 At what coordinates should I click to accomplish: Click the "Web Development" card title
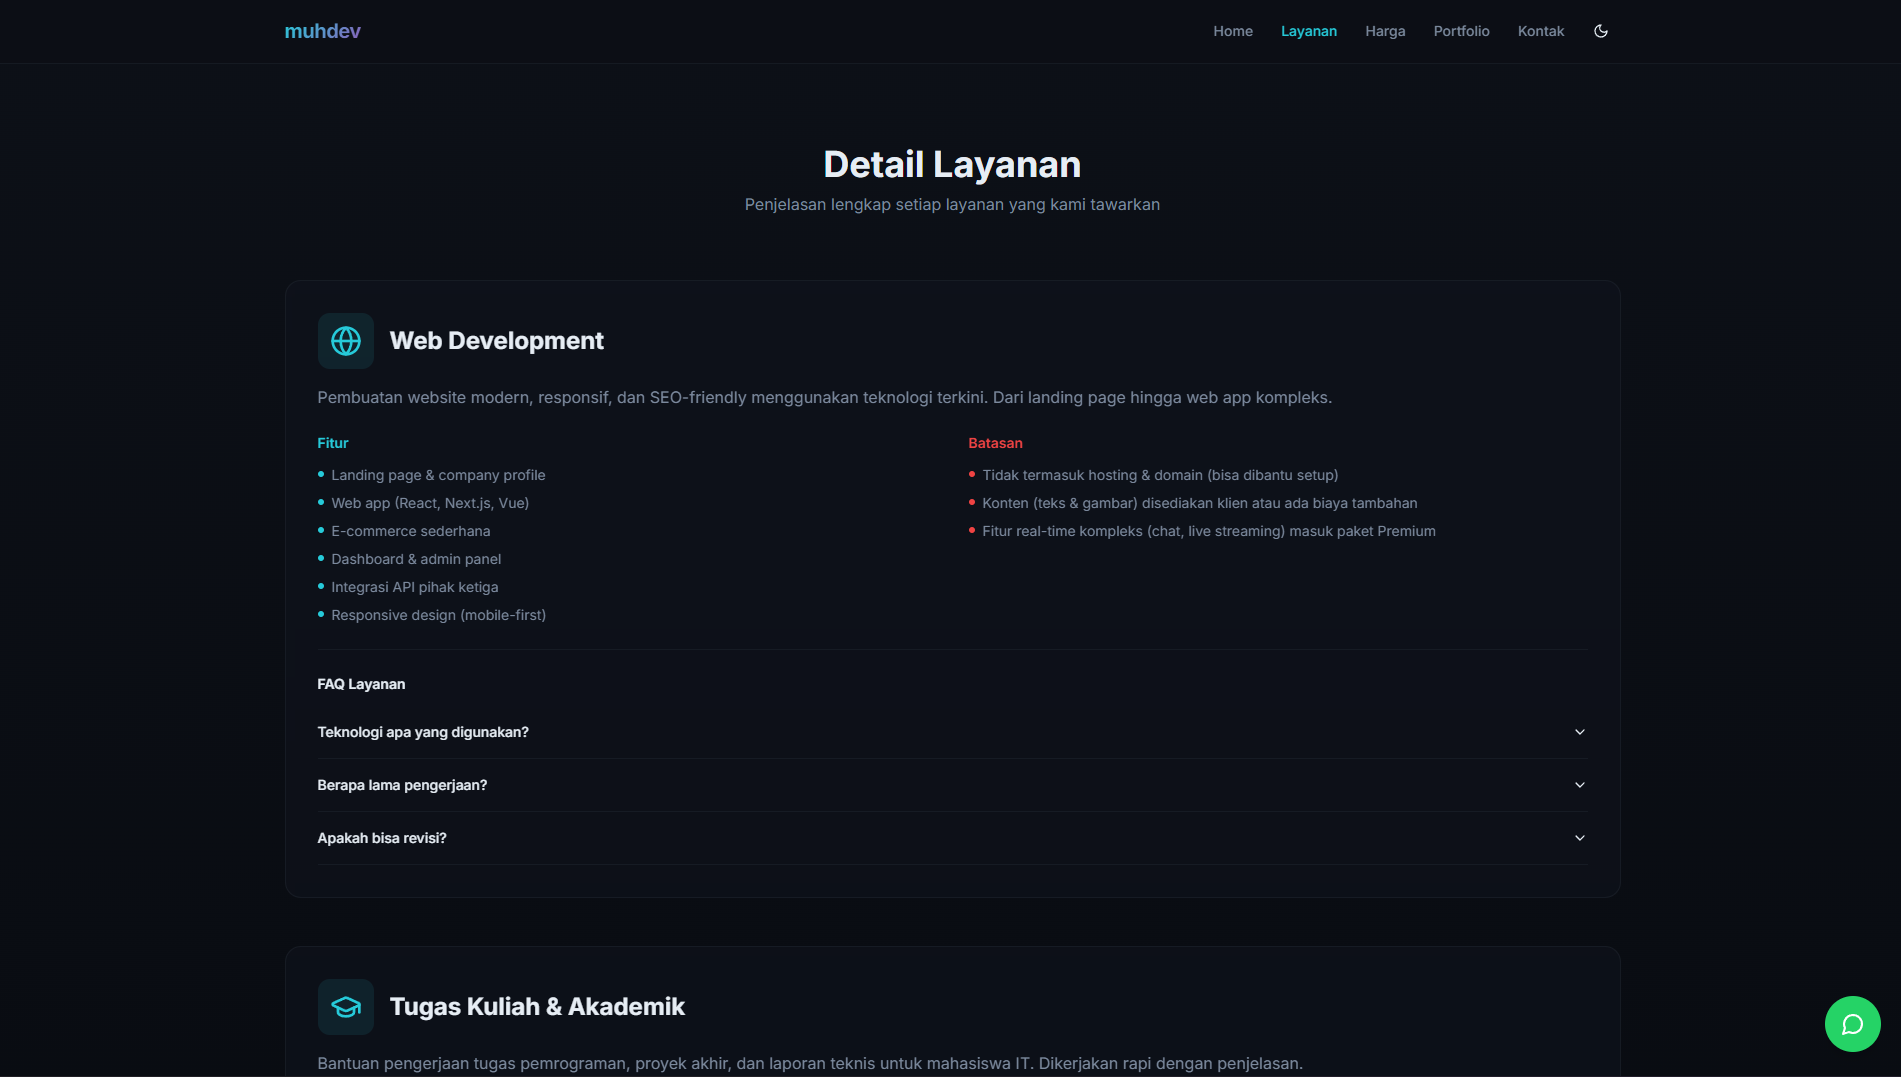pos(496,341)
